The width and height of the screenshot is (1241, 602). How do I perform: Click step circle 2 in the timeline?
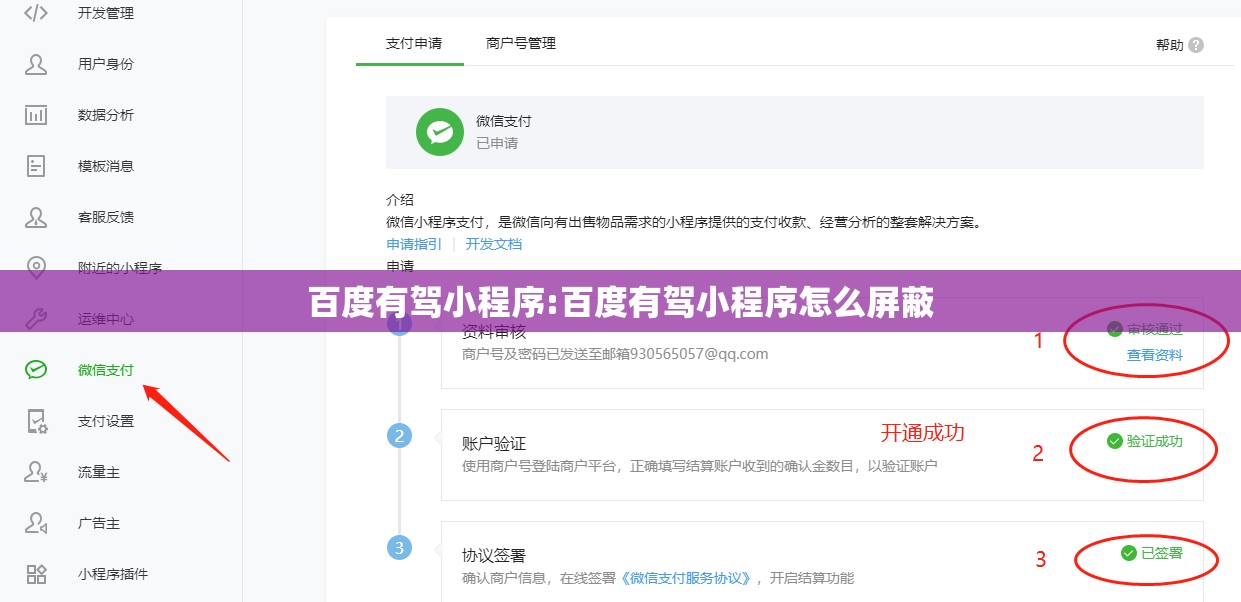[x=399, y=435]
